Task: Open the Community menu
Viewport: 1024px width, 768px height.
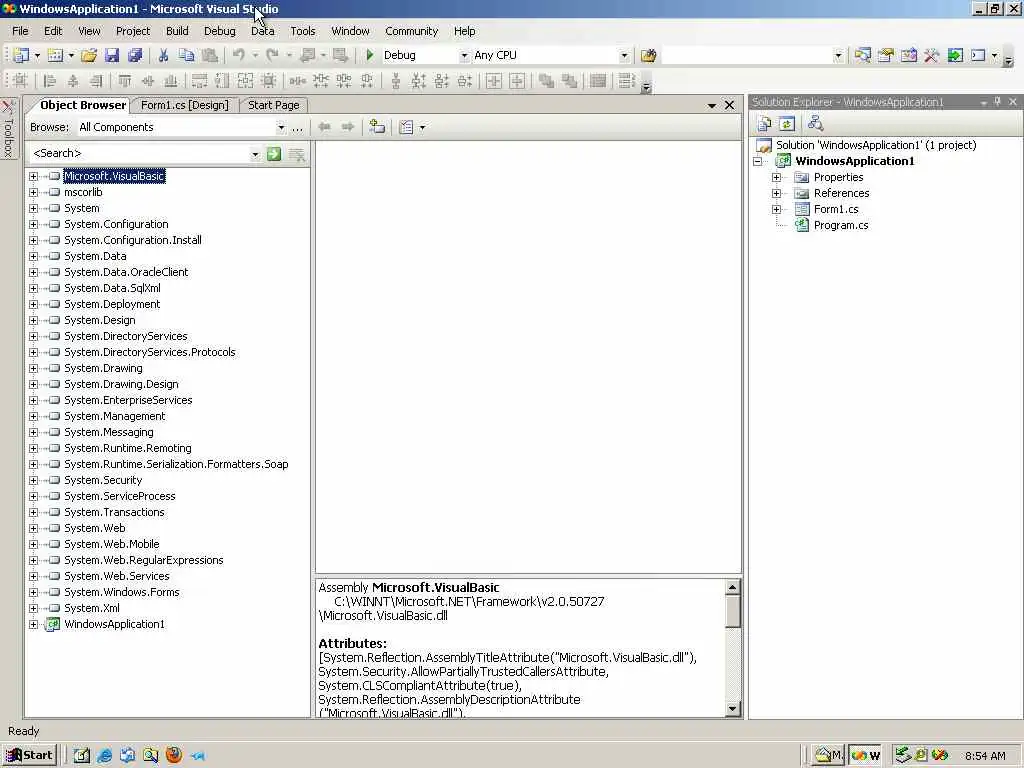Action: pyautogui.click(x=411, y=31)
